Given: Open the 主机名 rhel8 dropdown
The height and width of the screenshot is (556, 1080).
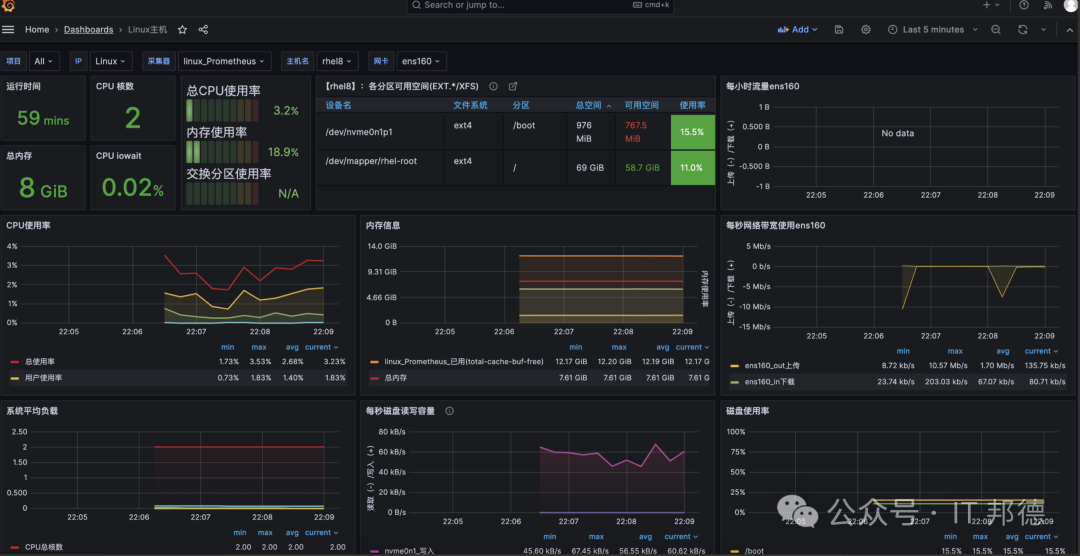Looking at the screenshot, I should click(338, 61).
